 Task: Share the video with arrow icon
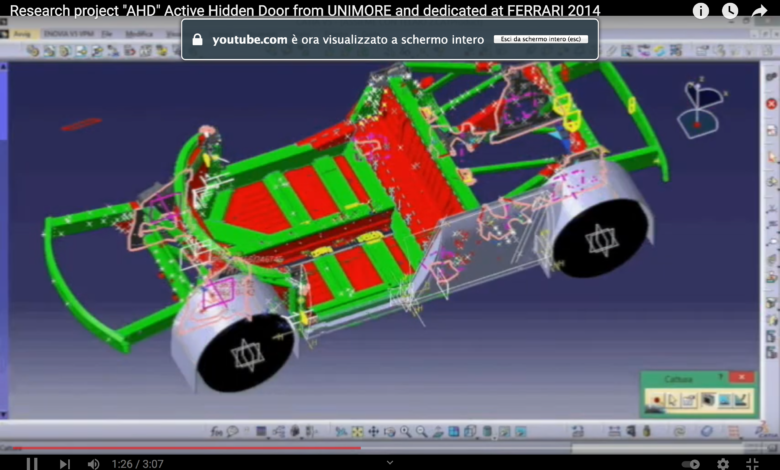pyautogui.click(x=759, y=11)
